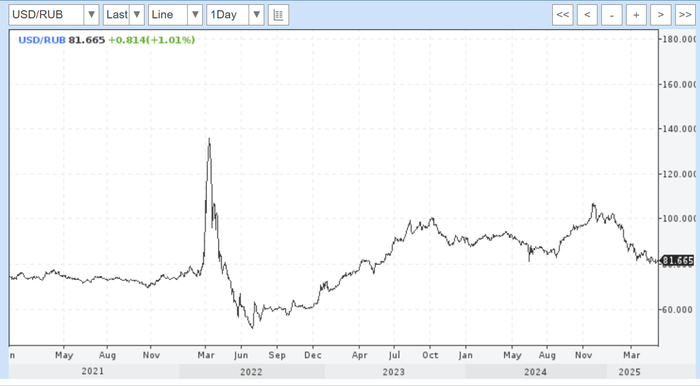Zoom out using the minus button
Screen dimensions: 700x386
coord(612,15)
